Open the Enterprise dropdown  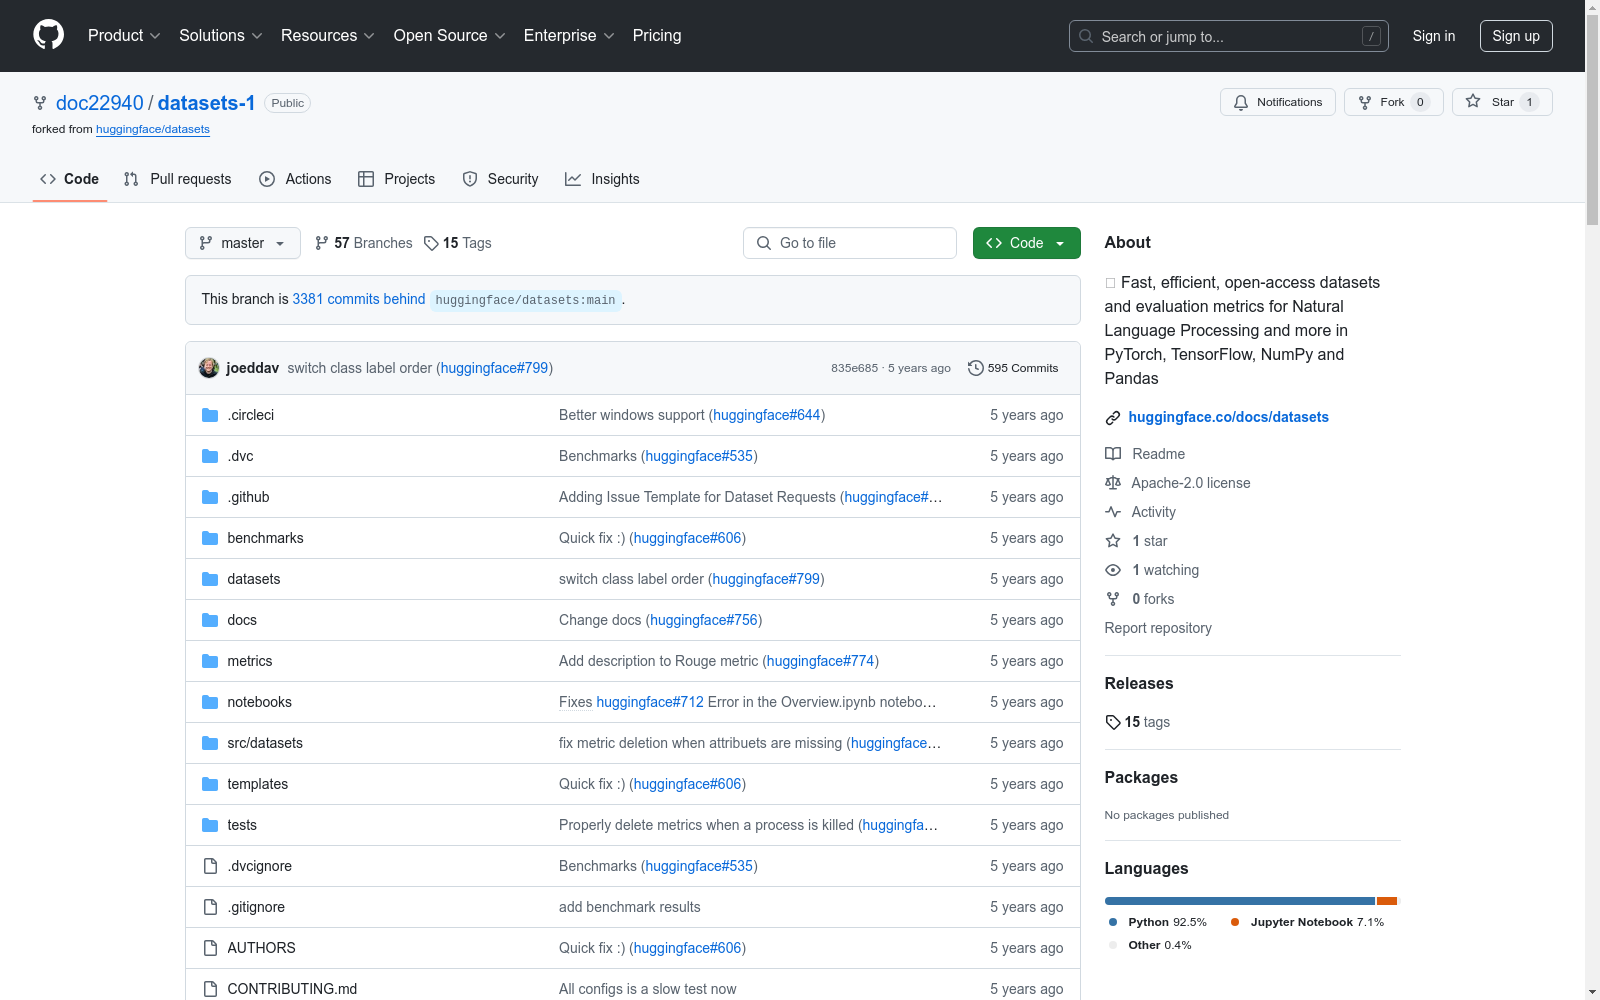(x=569, y=35)
